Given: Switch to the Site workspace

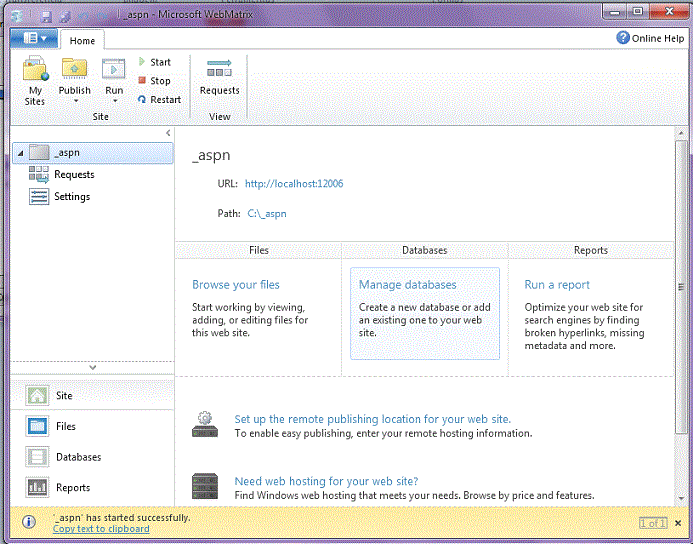Looking at the screenshot, I should (x=92, y=396).
